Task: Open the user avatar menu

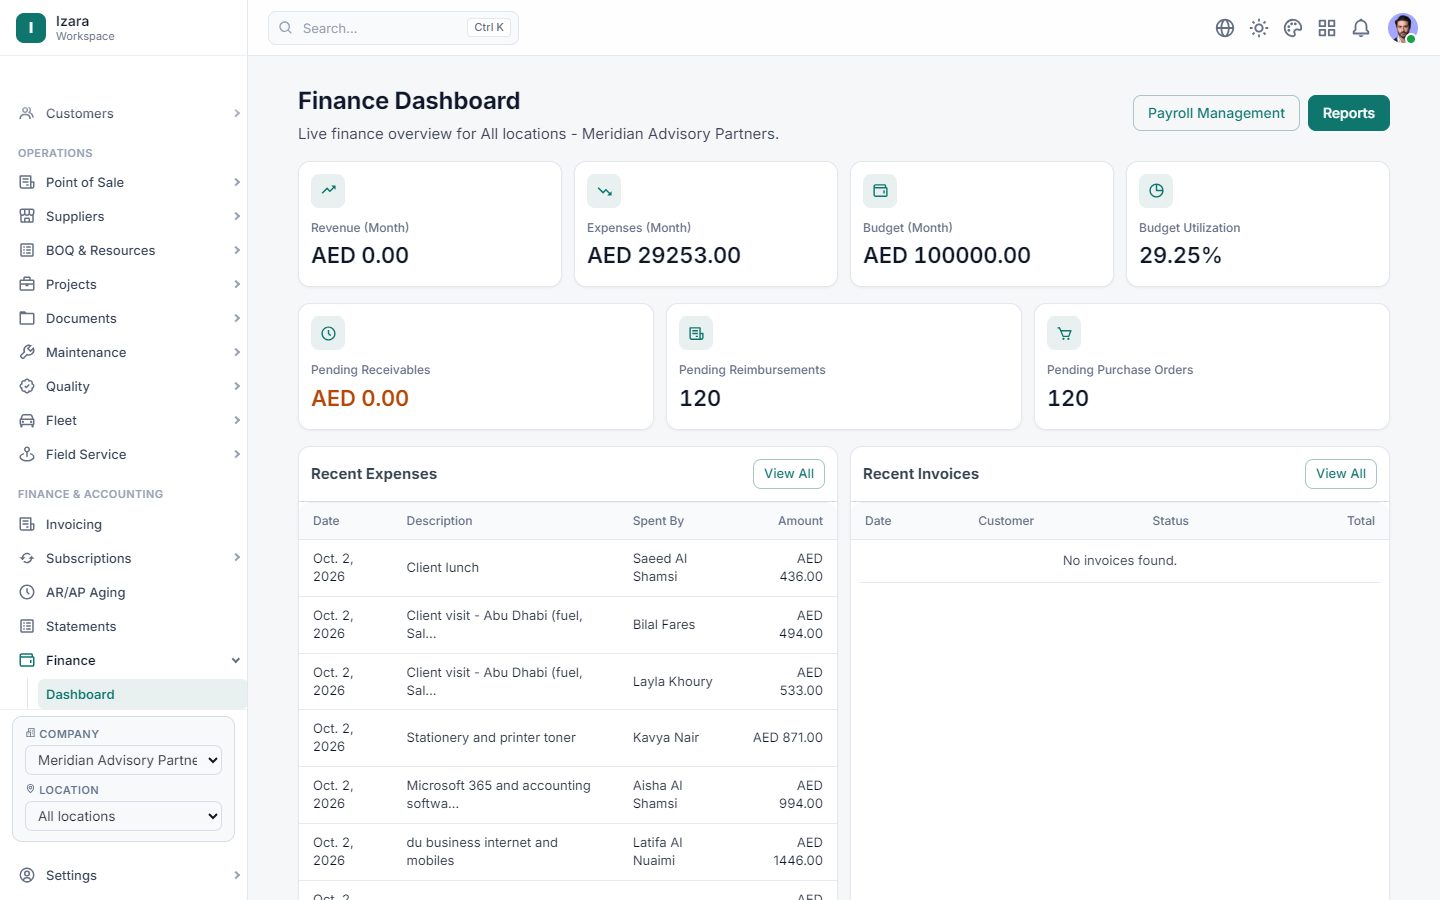Action: (x=1403, y=28)
